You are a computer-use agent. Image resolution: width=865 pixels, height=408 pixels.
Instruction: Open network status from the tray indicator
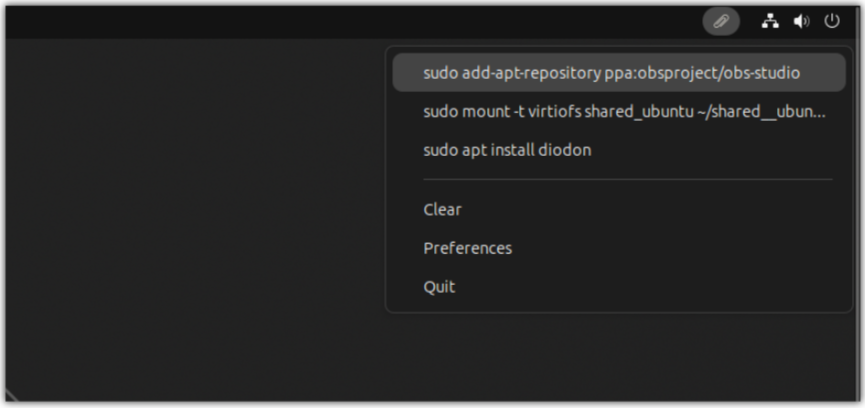[x=770, y=21]
